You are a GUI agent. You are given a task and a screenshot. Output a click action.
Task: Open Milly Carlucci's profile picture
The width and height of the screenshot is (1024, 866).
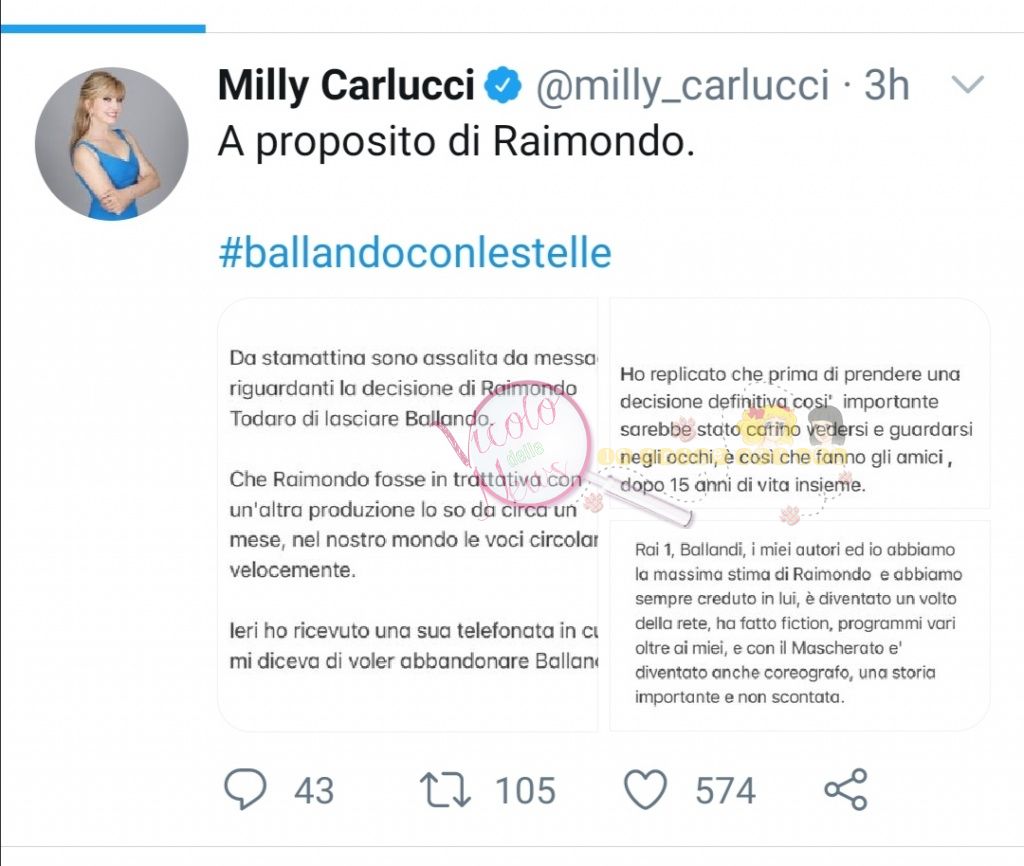click(x=112, y=143)
